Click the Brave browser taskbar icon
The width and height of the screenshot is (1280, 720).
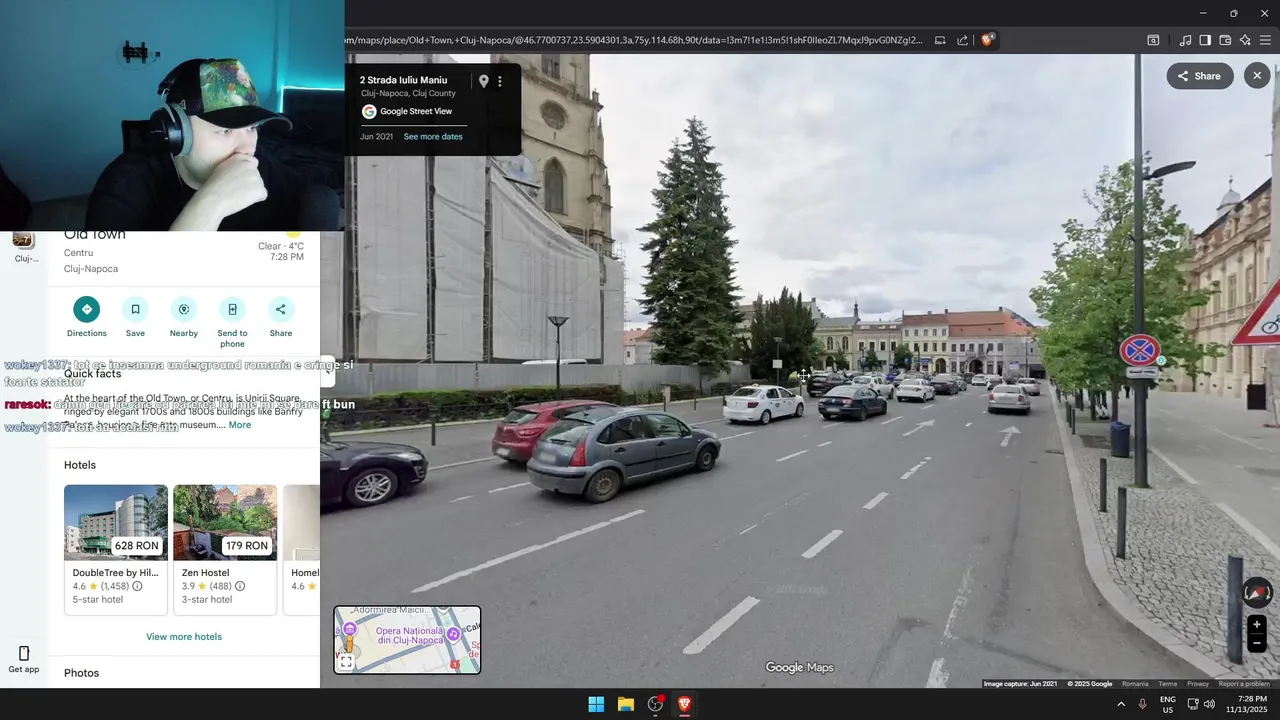point(685,704)
